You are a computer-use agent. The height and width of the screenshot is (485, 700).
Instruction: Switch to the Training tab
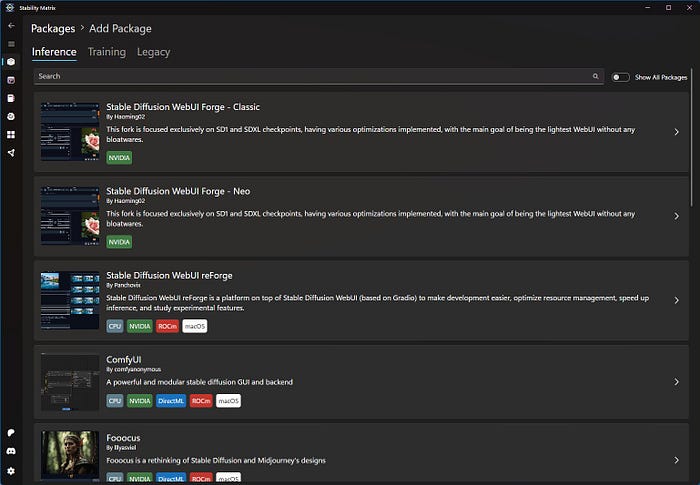point(107,52)
